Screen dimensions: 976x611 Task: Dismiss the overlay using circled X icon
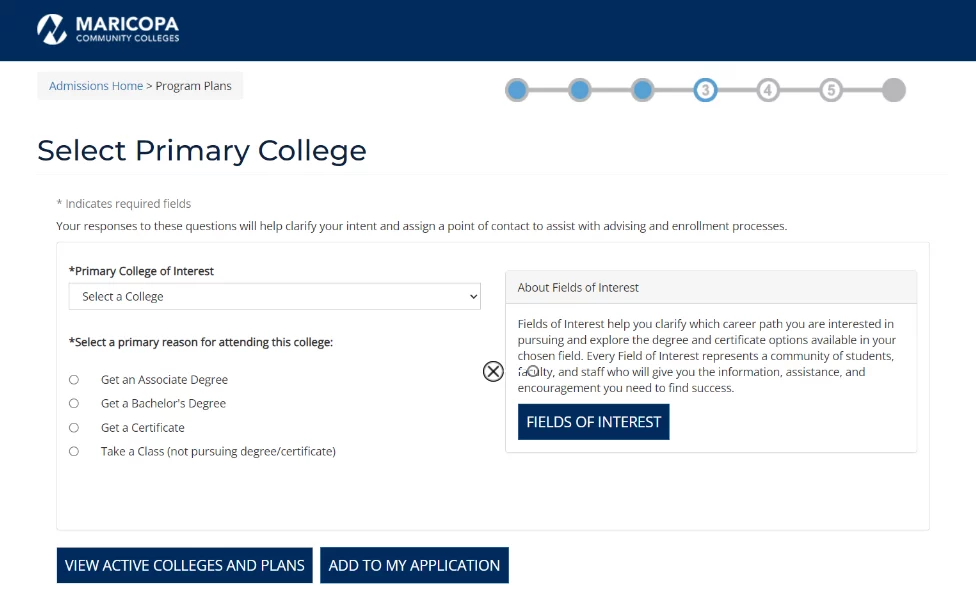tap(492, 371)
